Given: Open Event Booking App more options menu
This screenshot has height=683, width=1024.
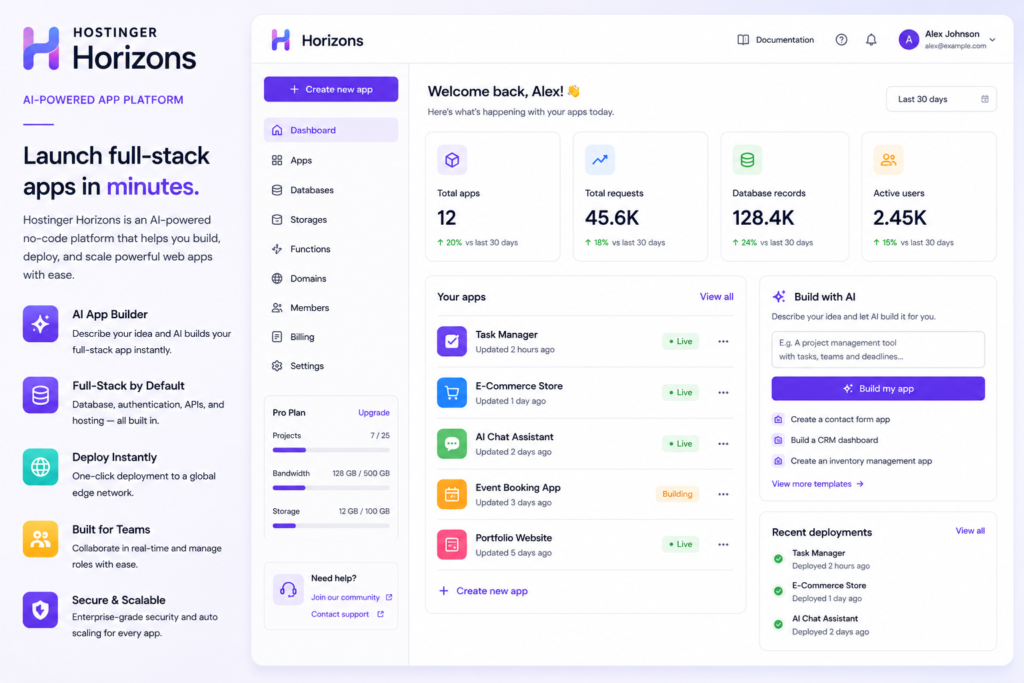Looking at the screenshot, I should 723,494.
